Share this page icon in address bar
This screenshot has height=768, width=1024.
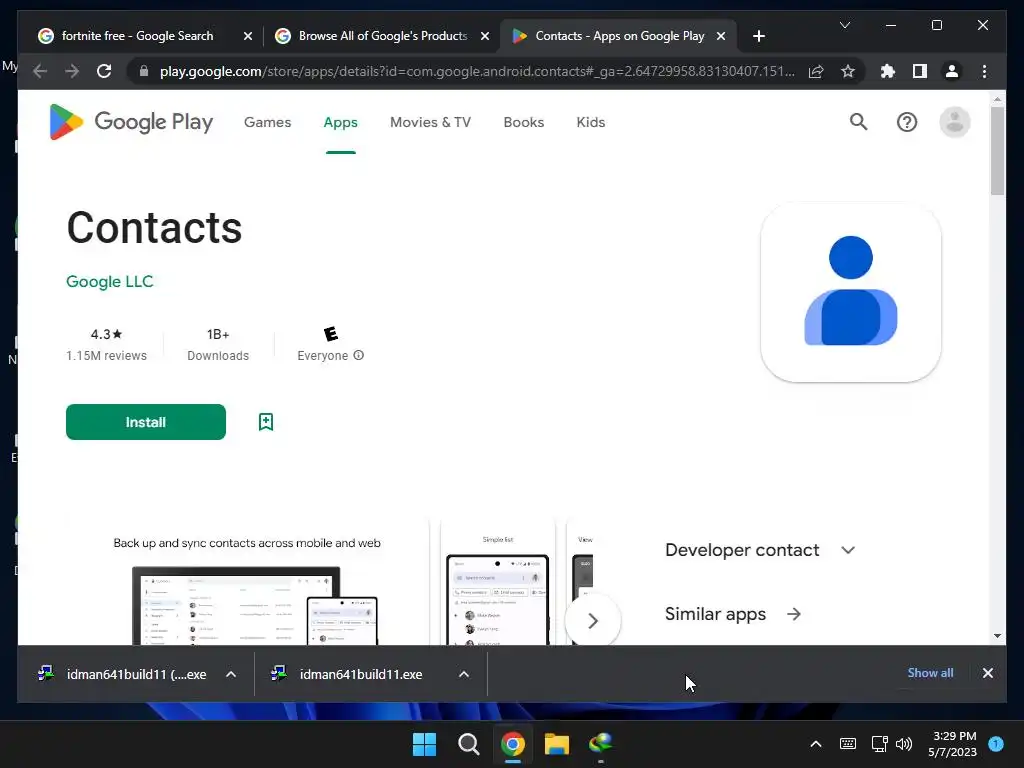coord(816,71)
